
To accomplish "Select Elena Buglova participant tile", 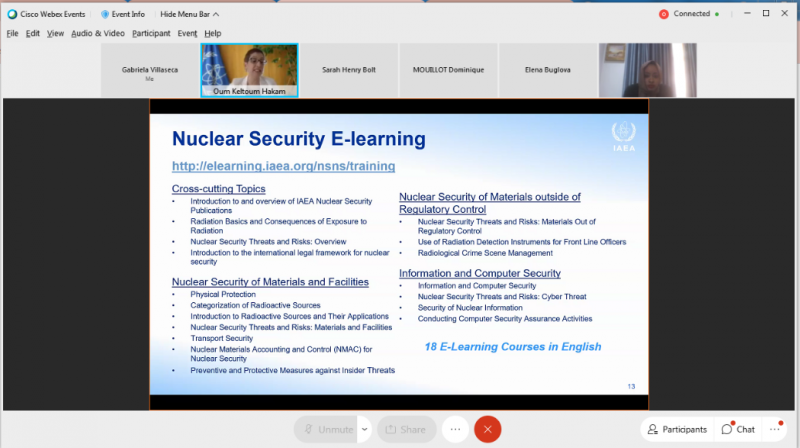I will (547, 70).
